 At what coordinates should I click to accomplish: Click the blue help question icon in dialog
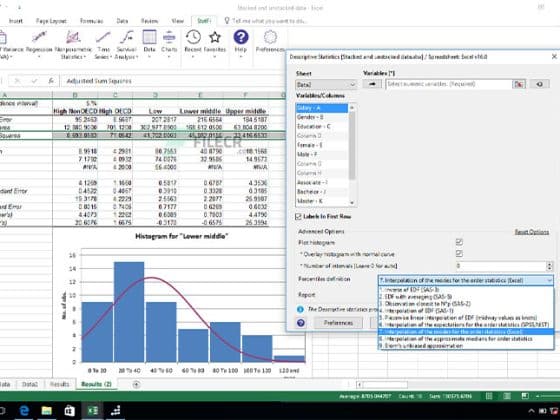click(301, 323)
